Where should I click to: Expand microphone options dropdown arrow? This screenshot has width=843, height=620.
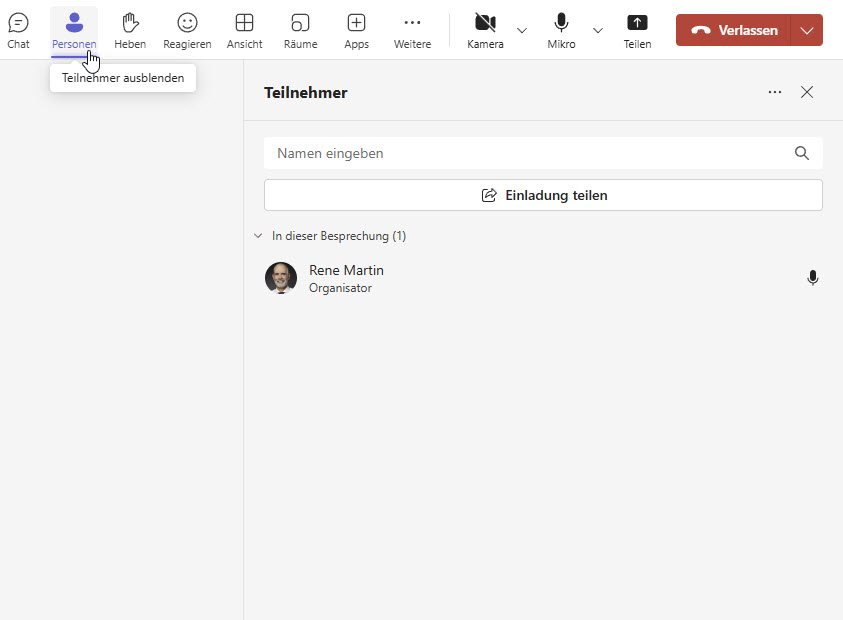tap(598, 31)
